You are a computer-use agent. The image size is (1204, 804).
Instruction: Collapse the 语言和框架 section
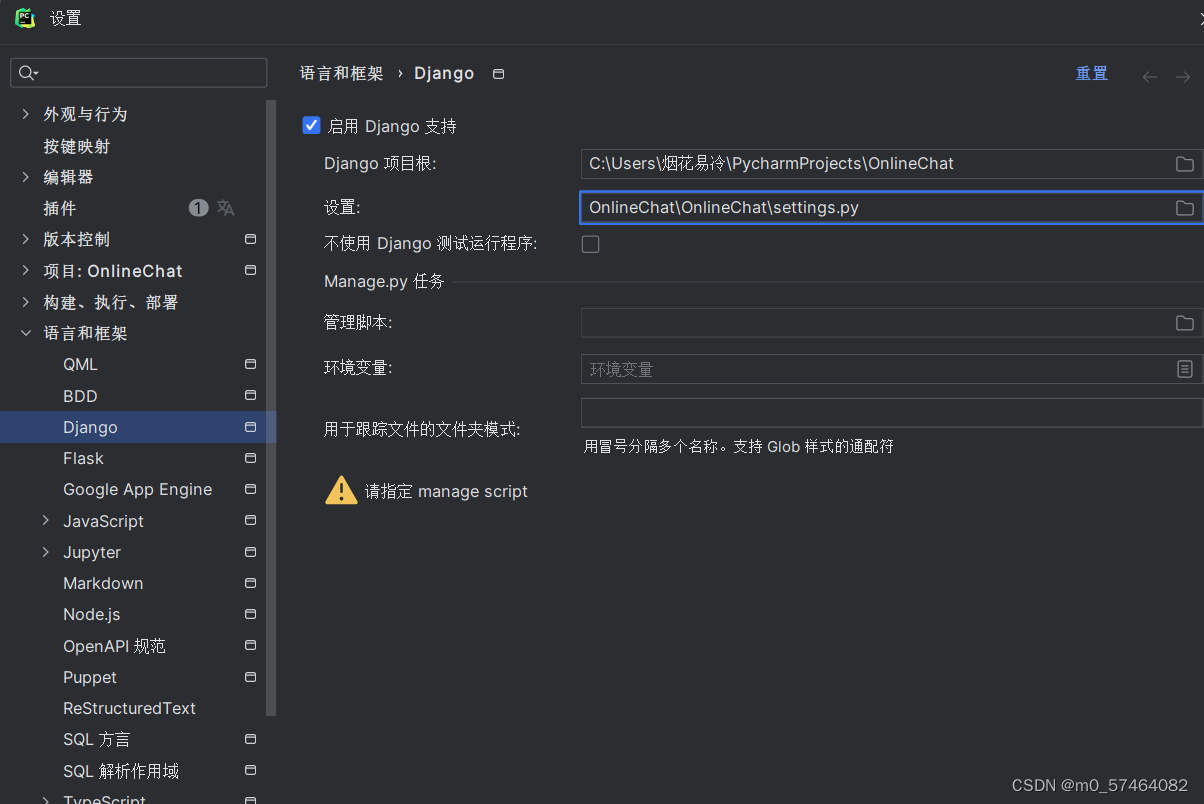(x=25, y=333)
